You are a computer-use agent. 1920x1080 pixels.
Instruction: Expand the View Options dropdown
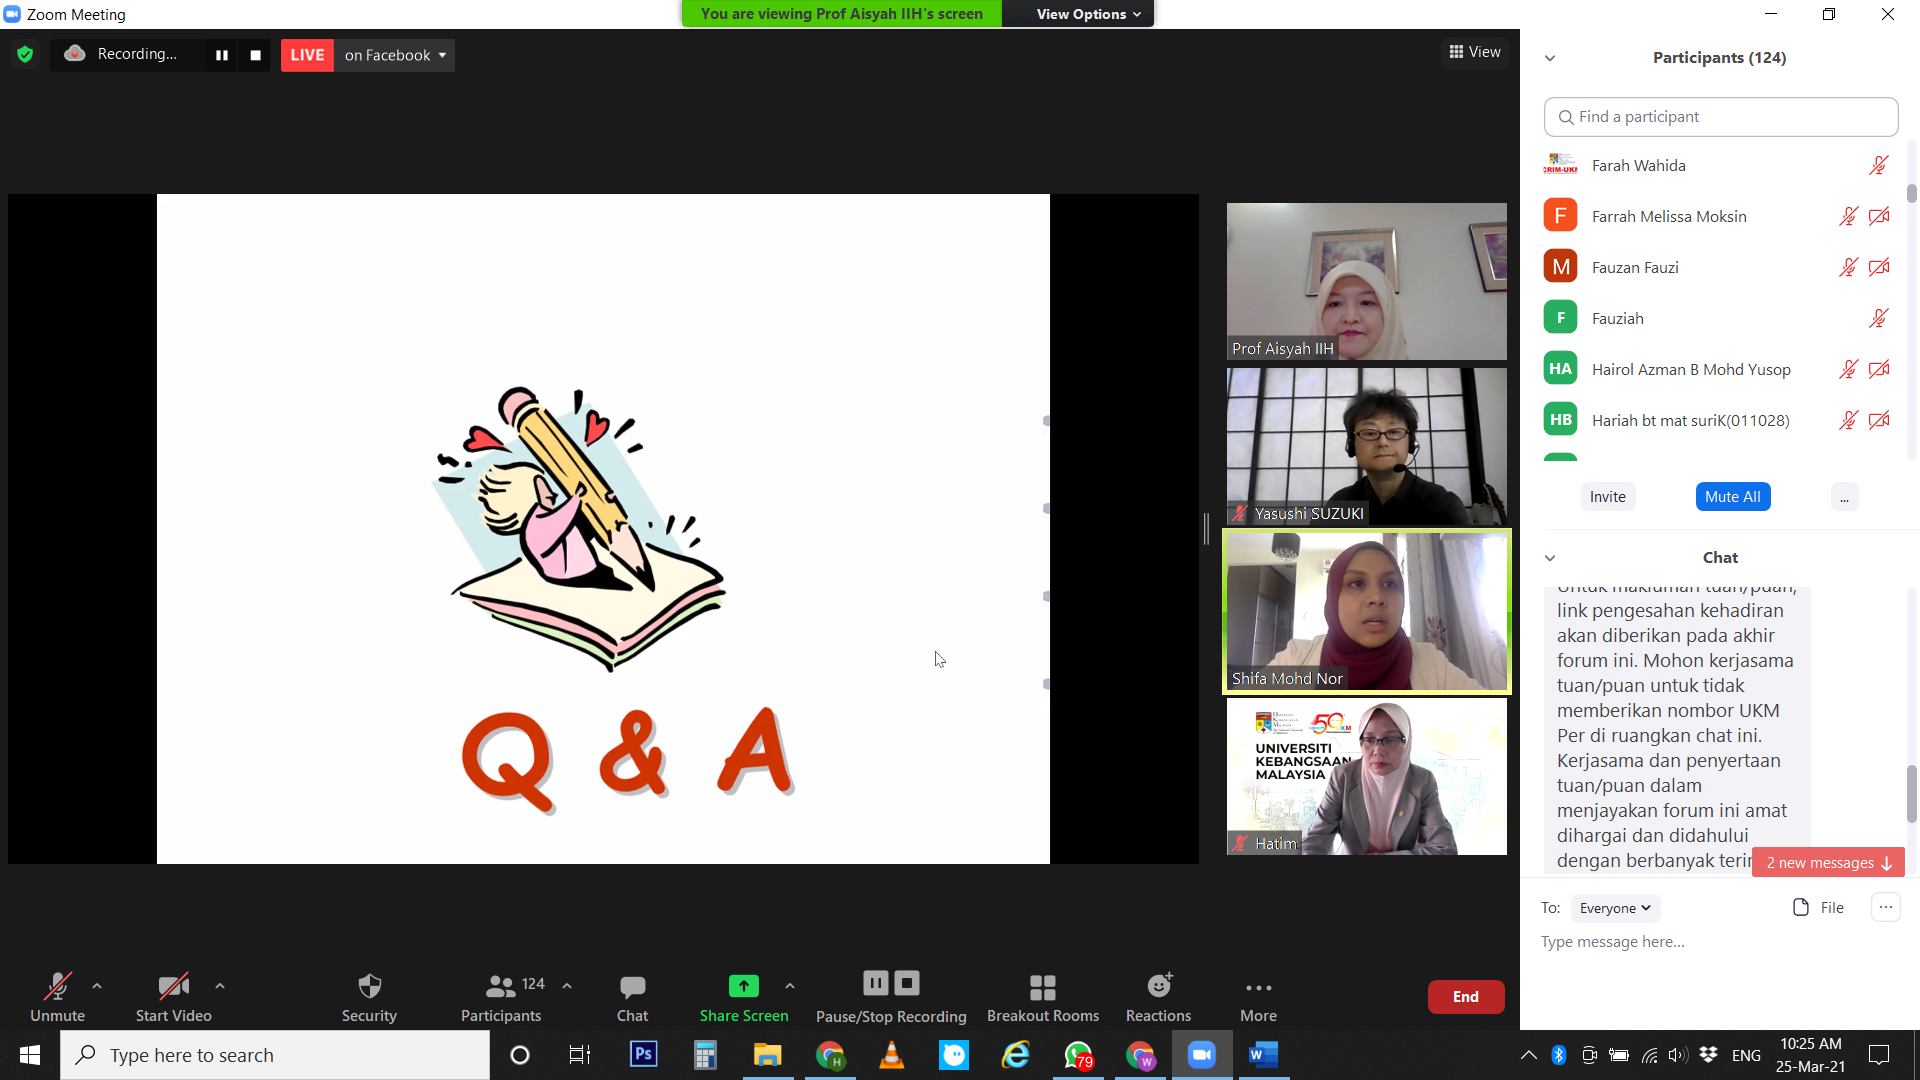[x=1088, y=14]
